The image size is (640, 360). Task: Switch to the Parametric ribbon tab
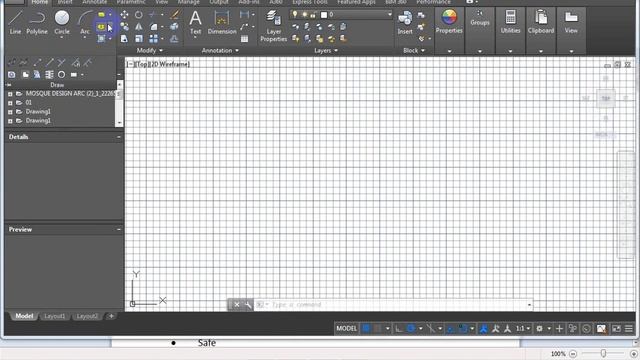click(x=131, y=2)
